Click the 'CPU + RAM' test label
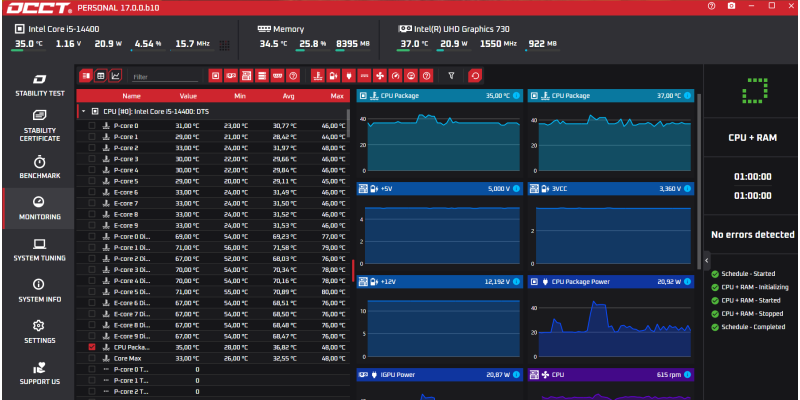Viewport: 800px width, 400px height. click(752, 138)
